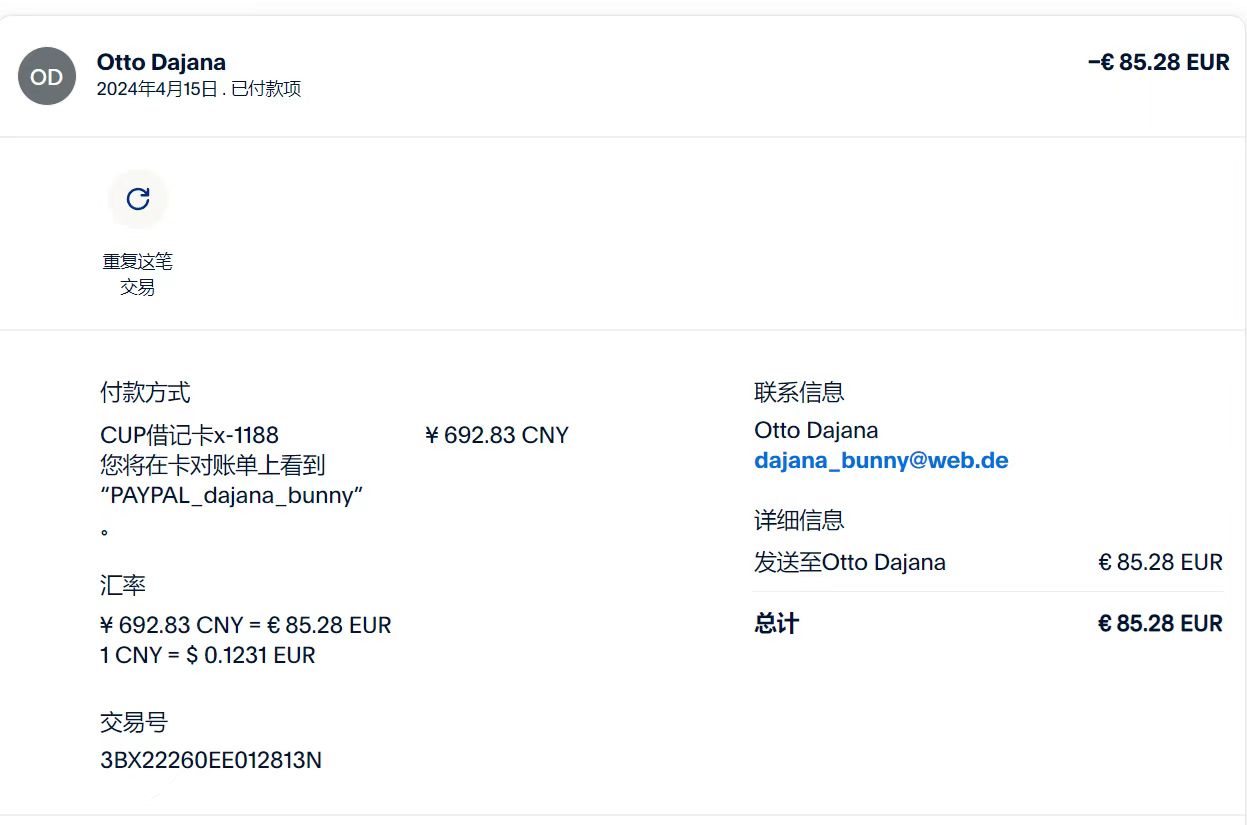This screenshot has height=825, width=1247.
Task: Click the repeat transaction circular arrow icon
Action: coord(138,199)
